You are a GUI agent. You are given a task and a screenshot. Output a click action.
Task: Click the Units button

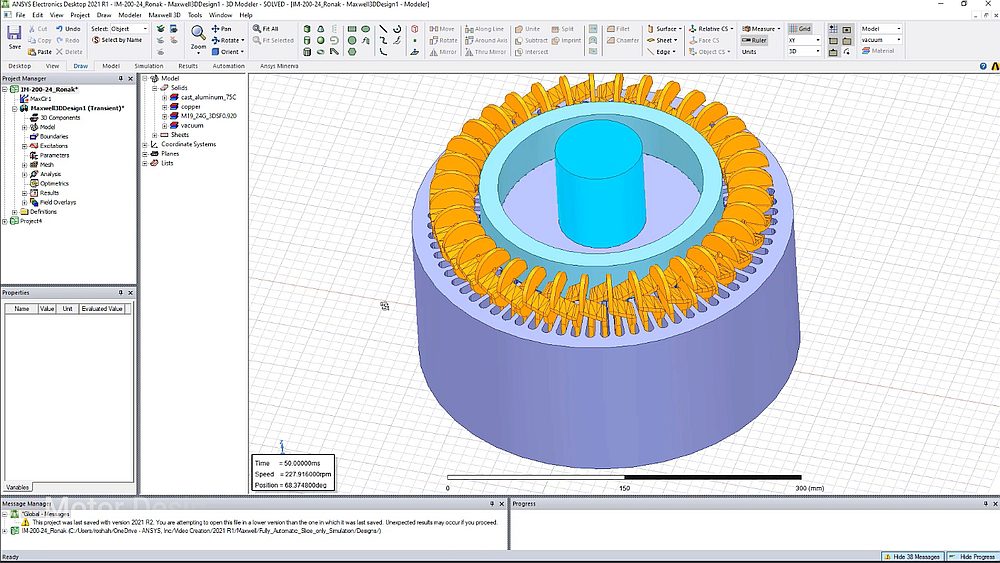tap(749, 52)
